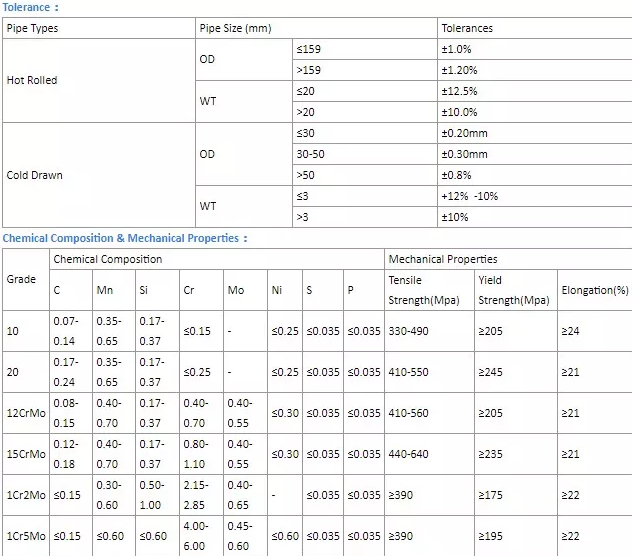Select the 440-640 tensile strength cell

(x=408, y=454)
